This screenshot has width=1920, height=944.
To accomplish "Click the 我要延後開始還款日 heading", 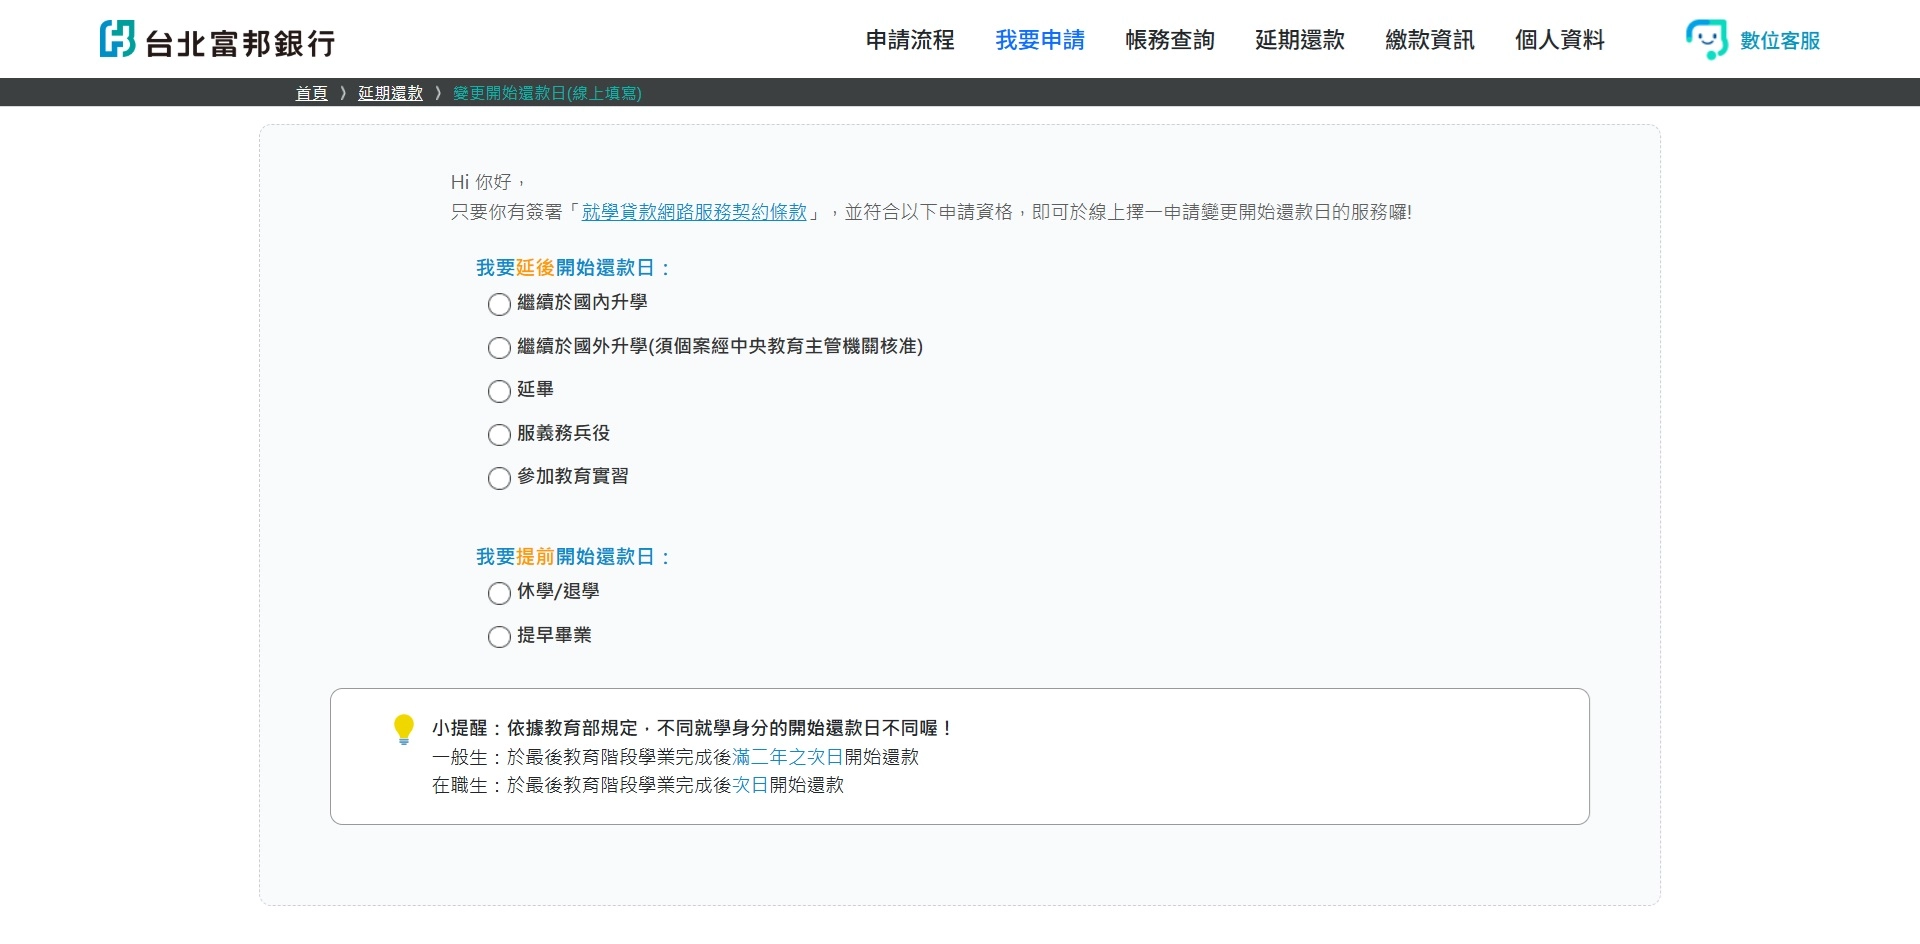I will point(573,268).
